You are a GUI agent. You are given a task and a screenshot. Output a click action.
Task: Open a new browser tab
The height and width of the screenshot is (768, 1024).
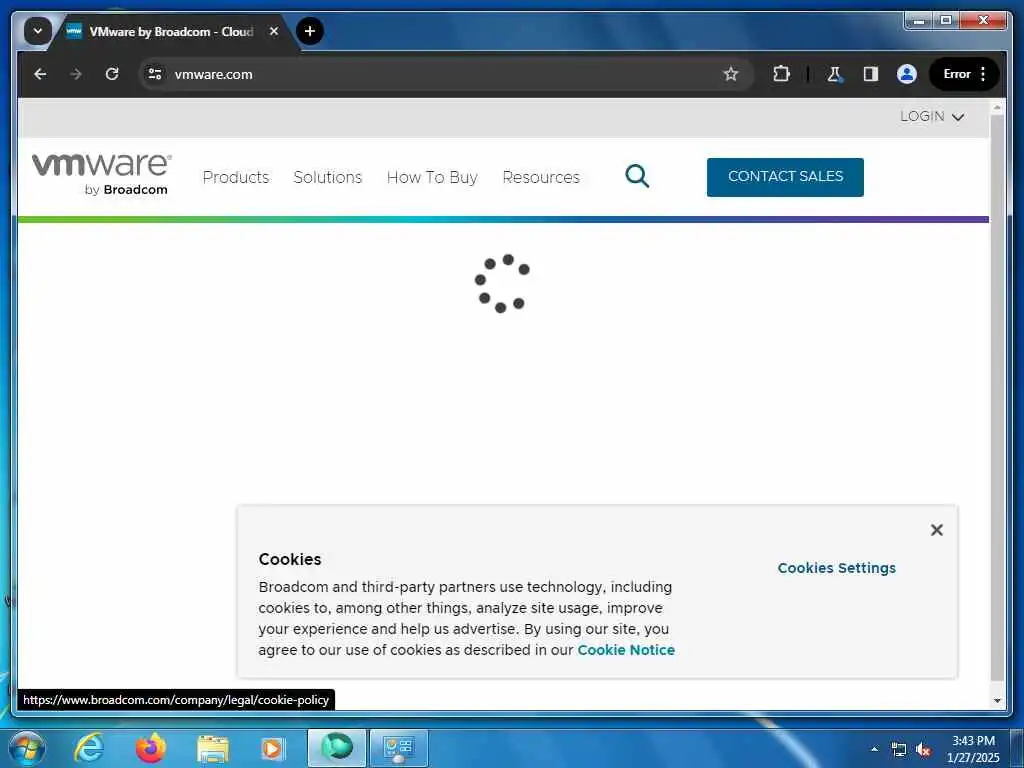point(310,31)
